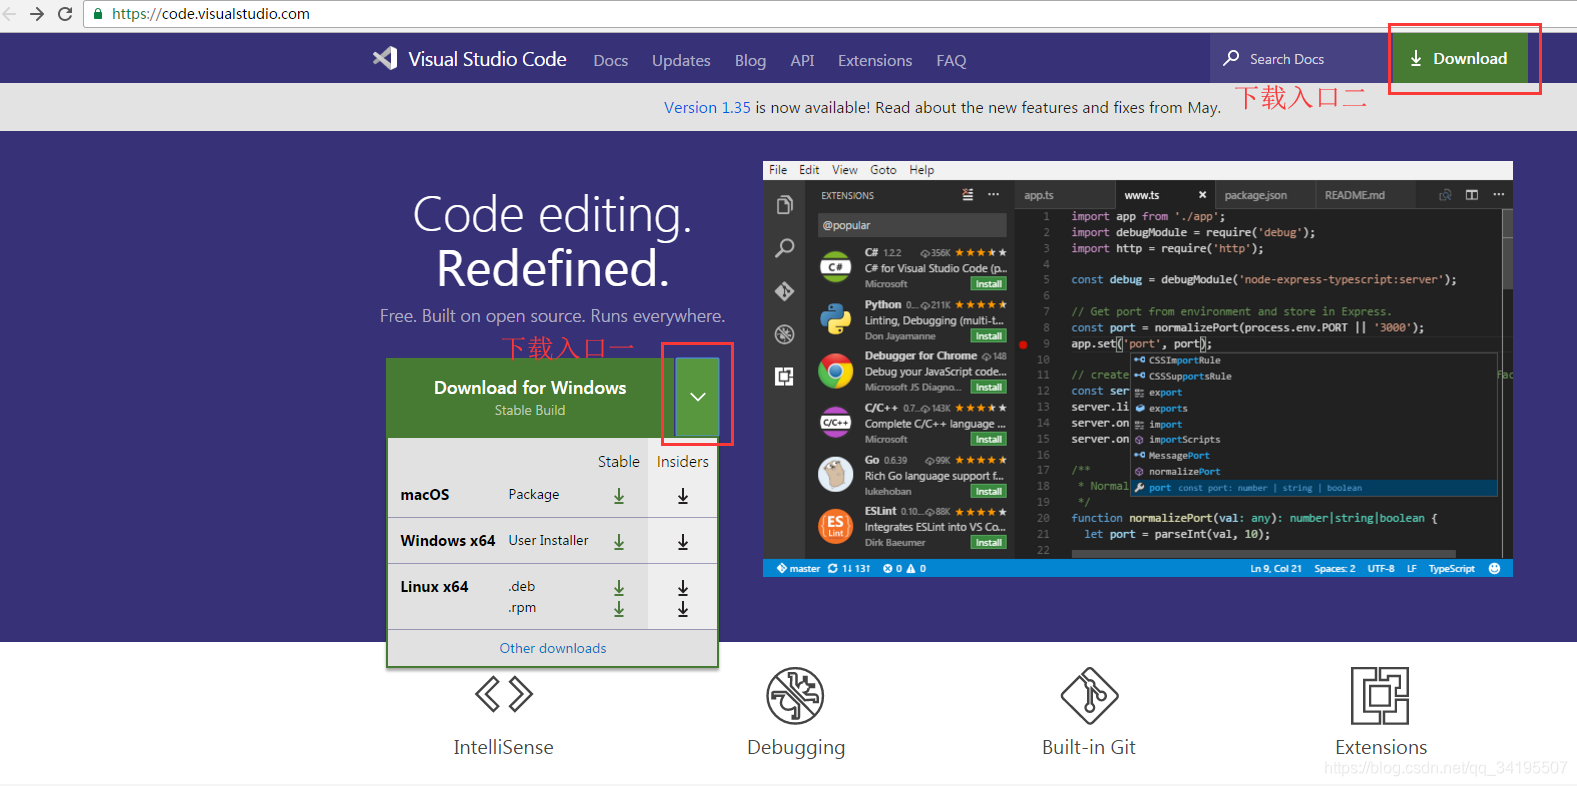Click the browser address bar URL
Viewport: 1577px width, 786px height.
coord(211,14)
